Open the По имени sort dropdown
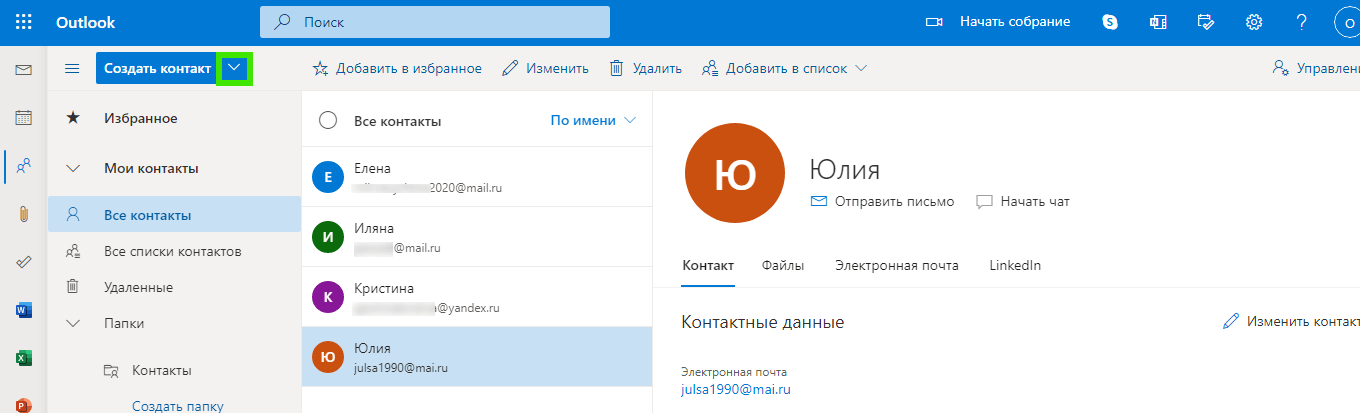Screen dimensions: 1365x413 (593, 121)
